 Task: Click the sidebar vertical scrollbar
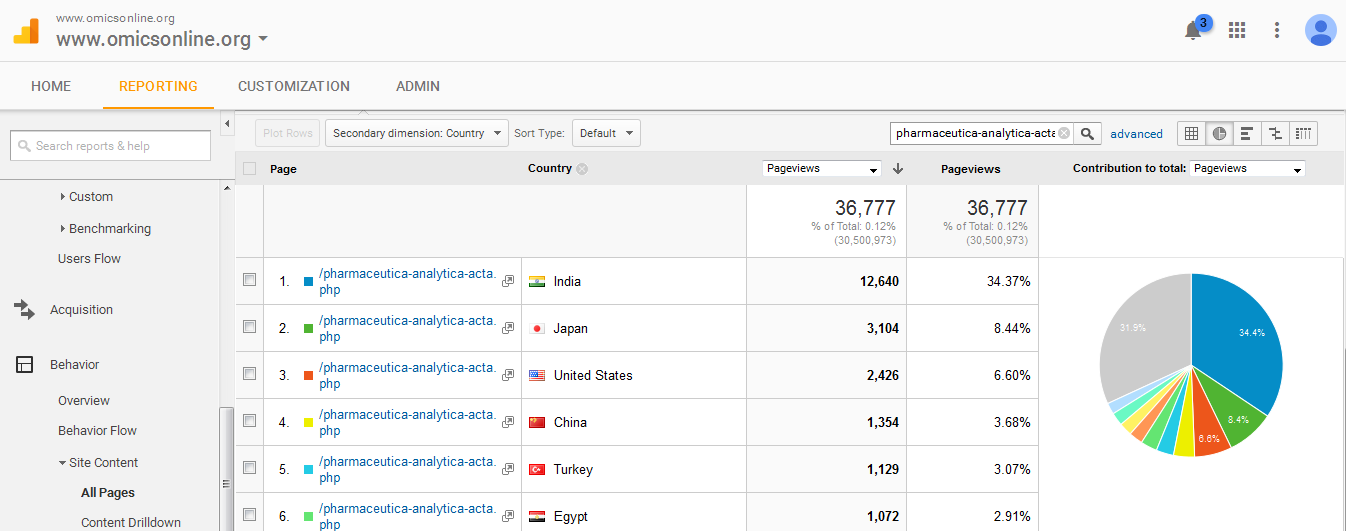point(226,469)
